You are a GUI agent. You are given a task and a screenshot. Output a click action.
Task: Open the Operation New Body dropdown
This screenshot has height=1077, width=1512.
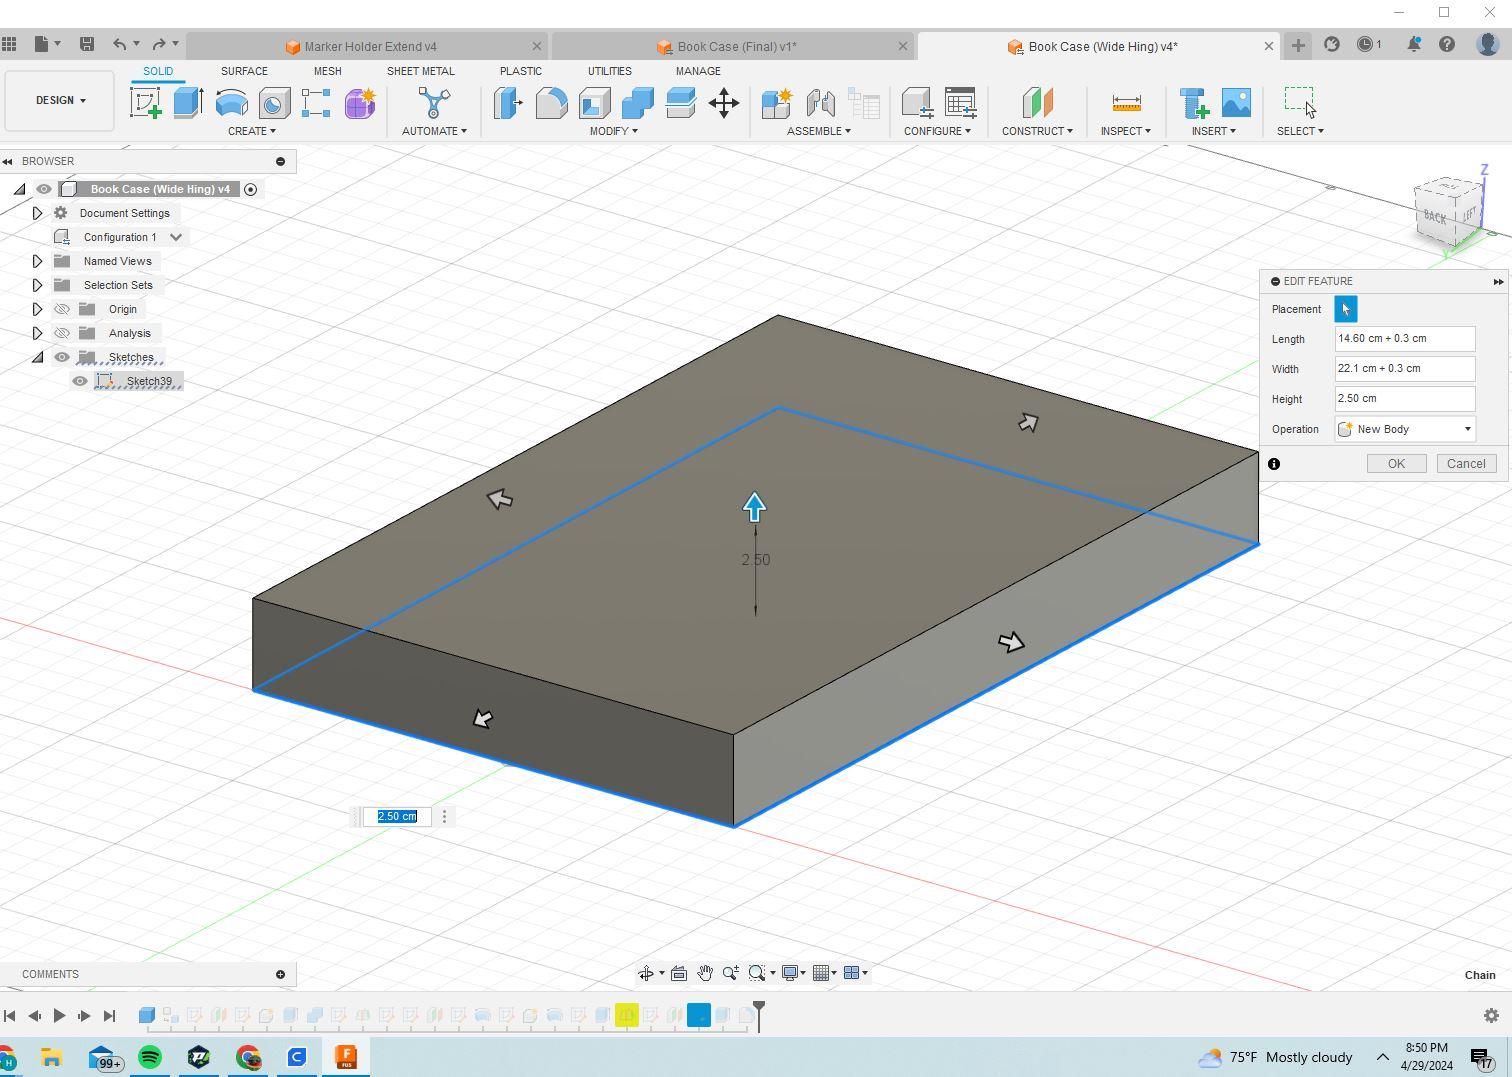1405,429
